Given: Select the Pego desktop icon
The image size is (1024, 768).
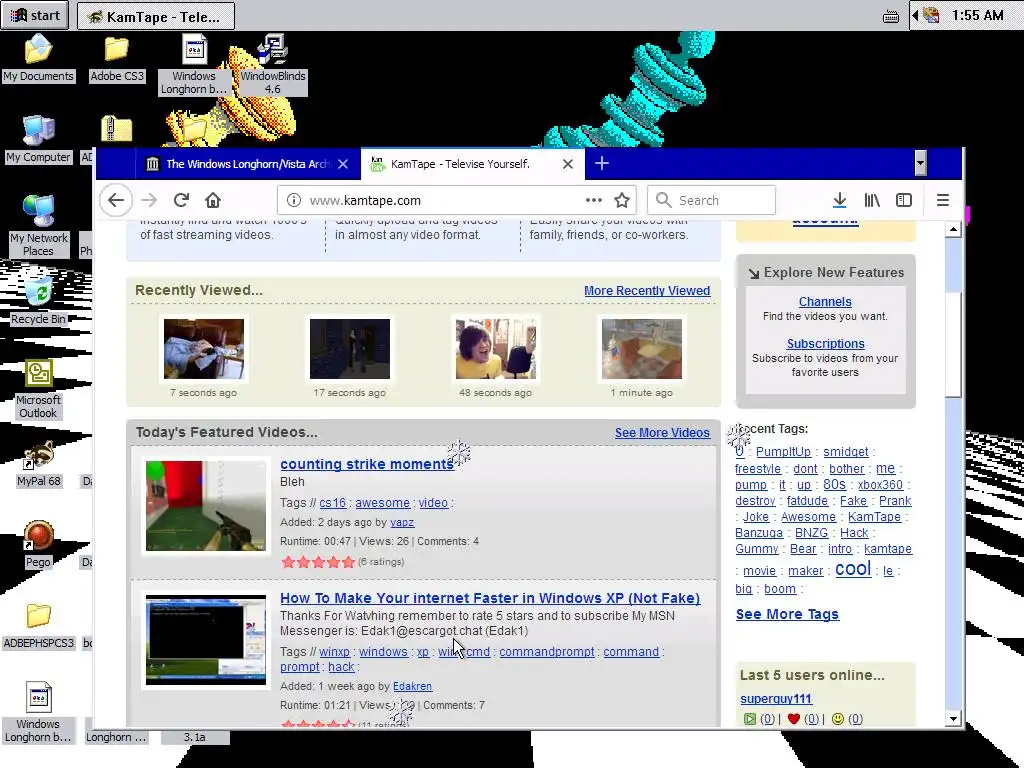Looking at the screenshot, I should [x=38, y=544].
